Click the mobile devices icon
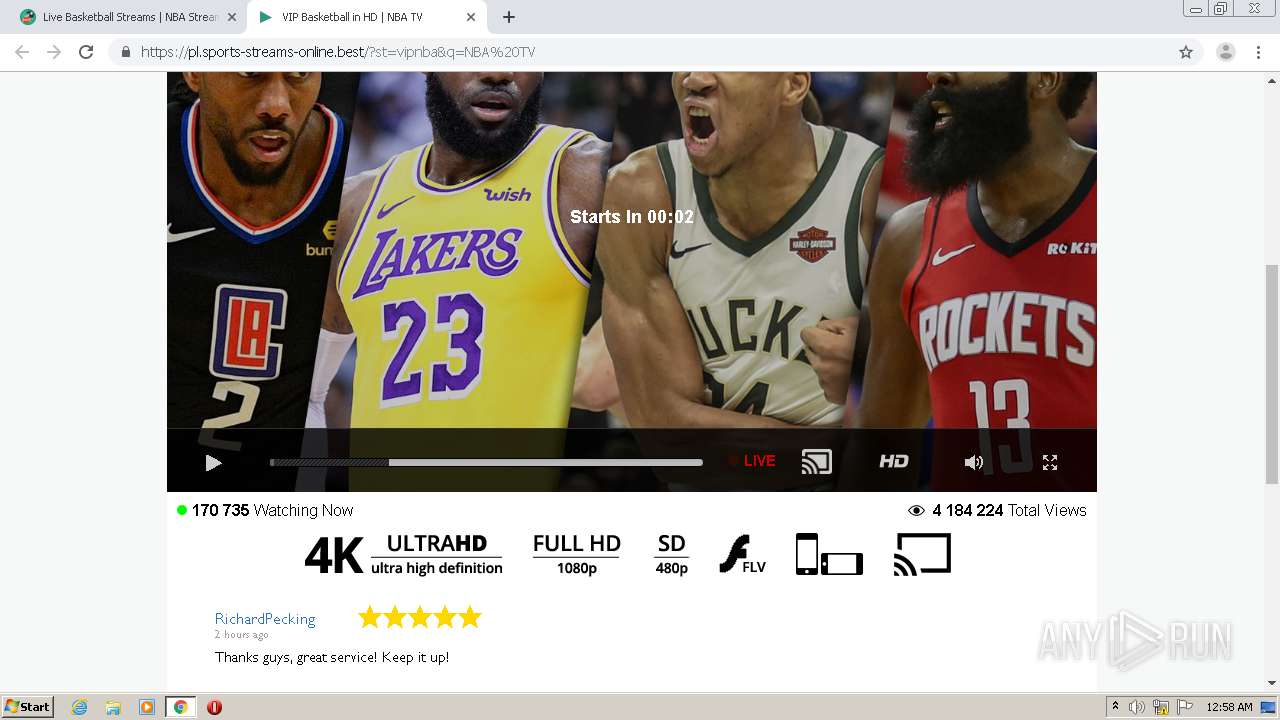The height and width of the screenshot is (720, 1280). 829,554
